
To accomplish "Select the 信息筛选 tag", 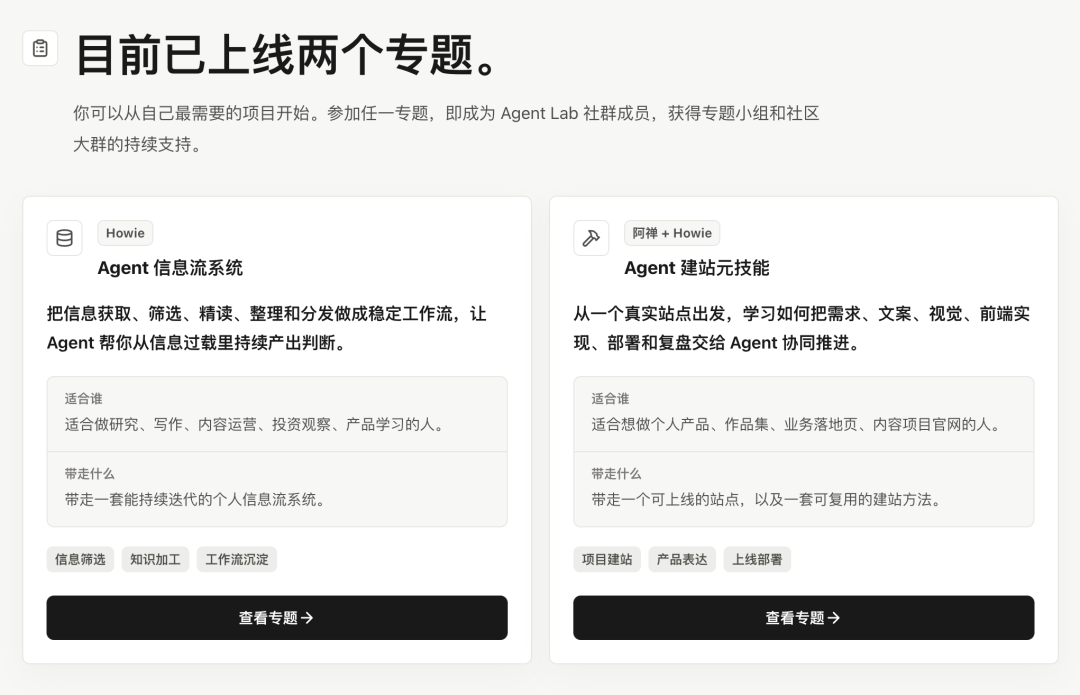I will point(81,559).
